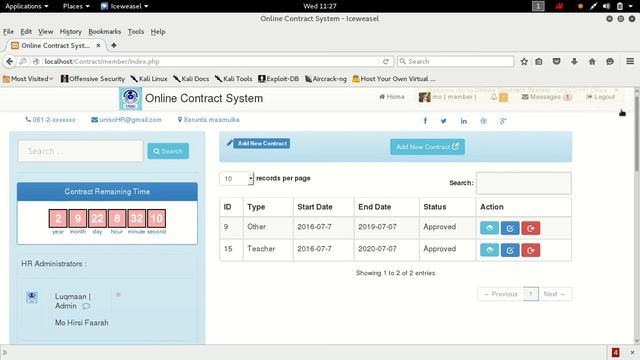Open the Tools menu
Viewport: 640px width, 360px height.
(136, 31)
